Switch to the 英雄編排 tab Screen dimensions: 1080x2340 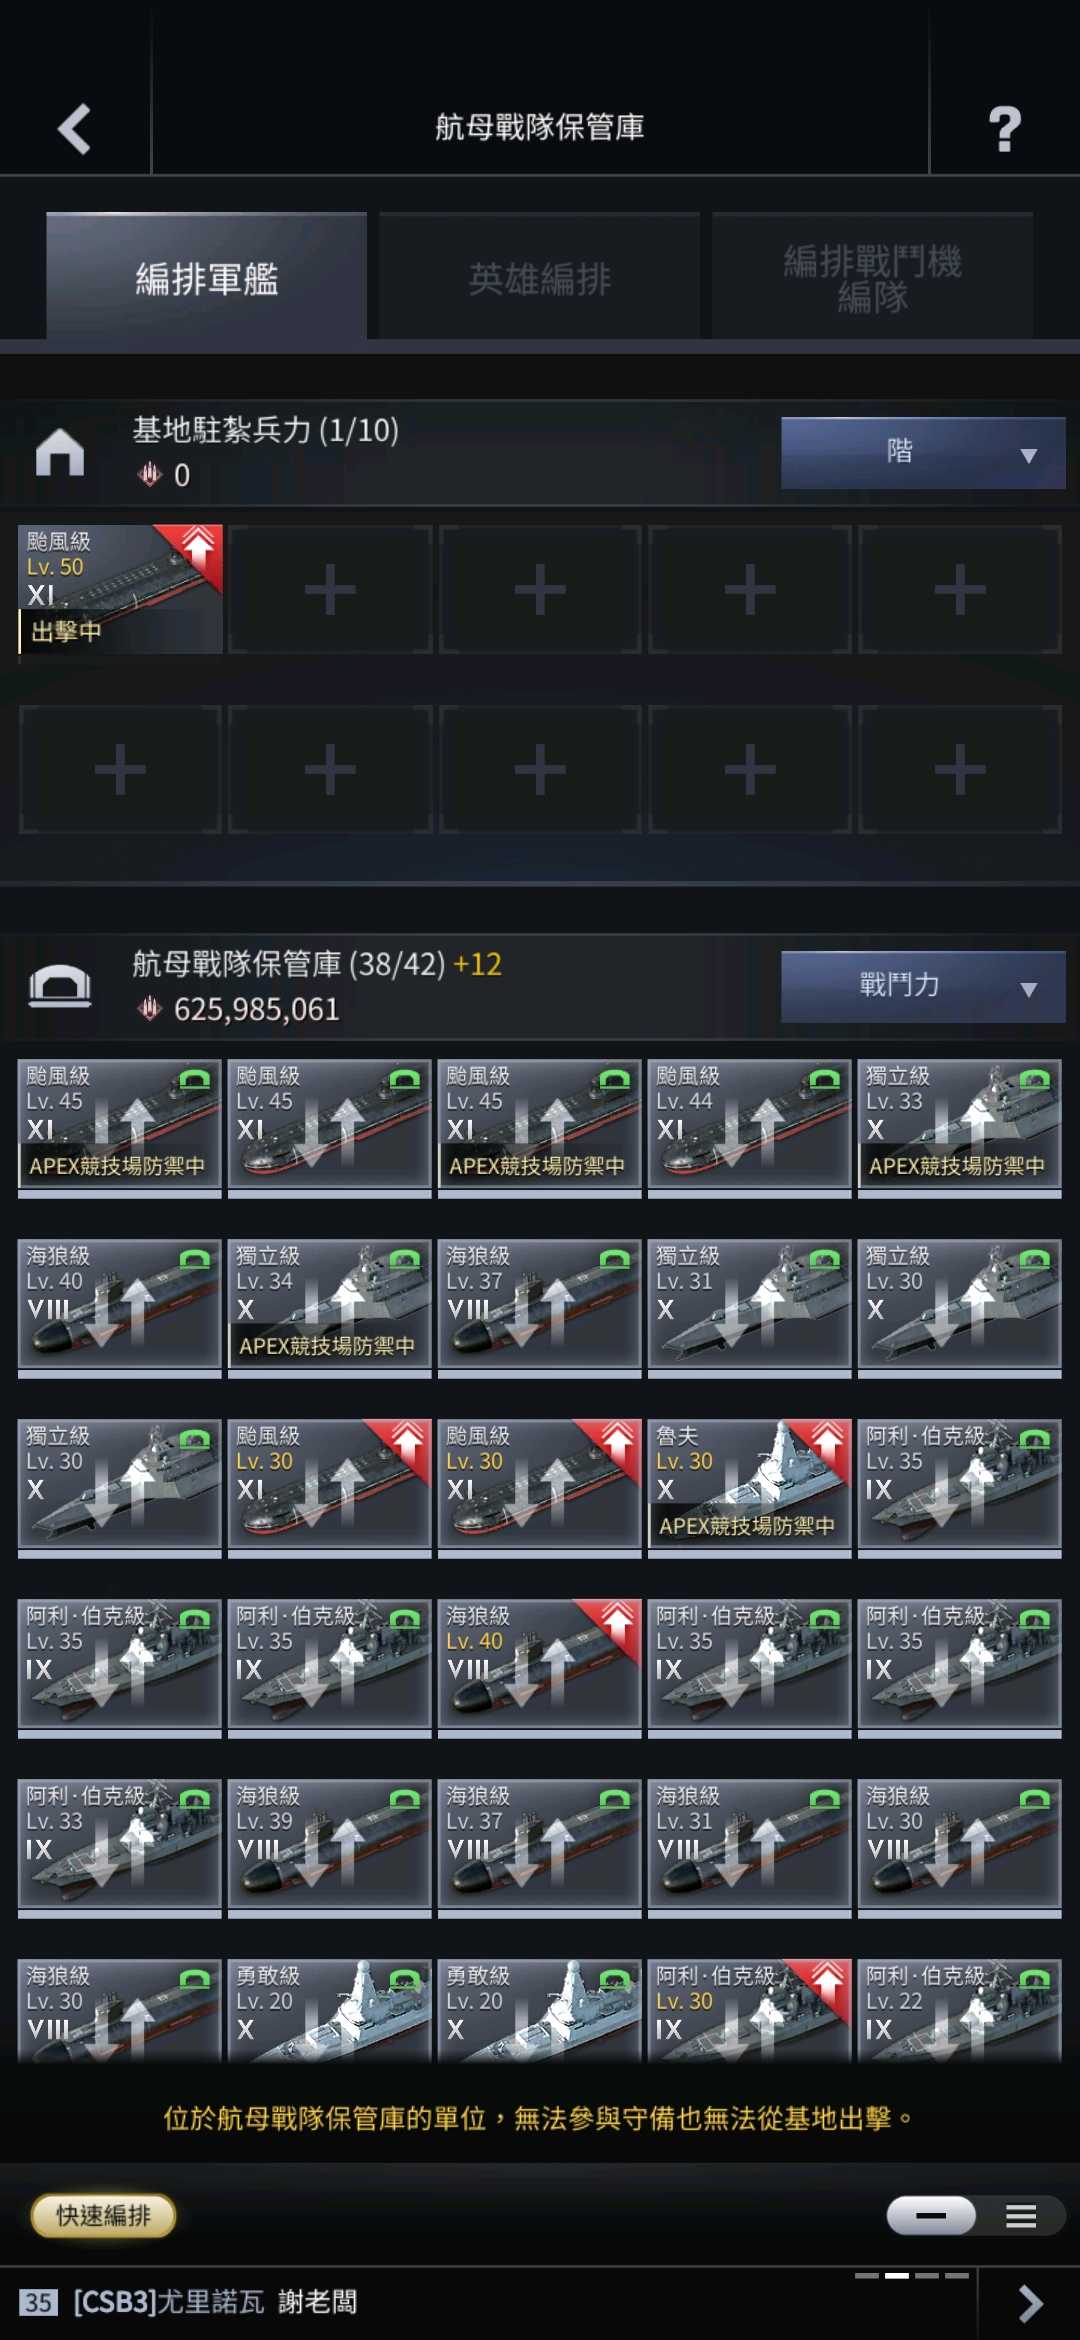point(539,278)
